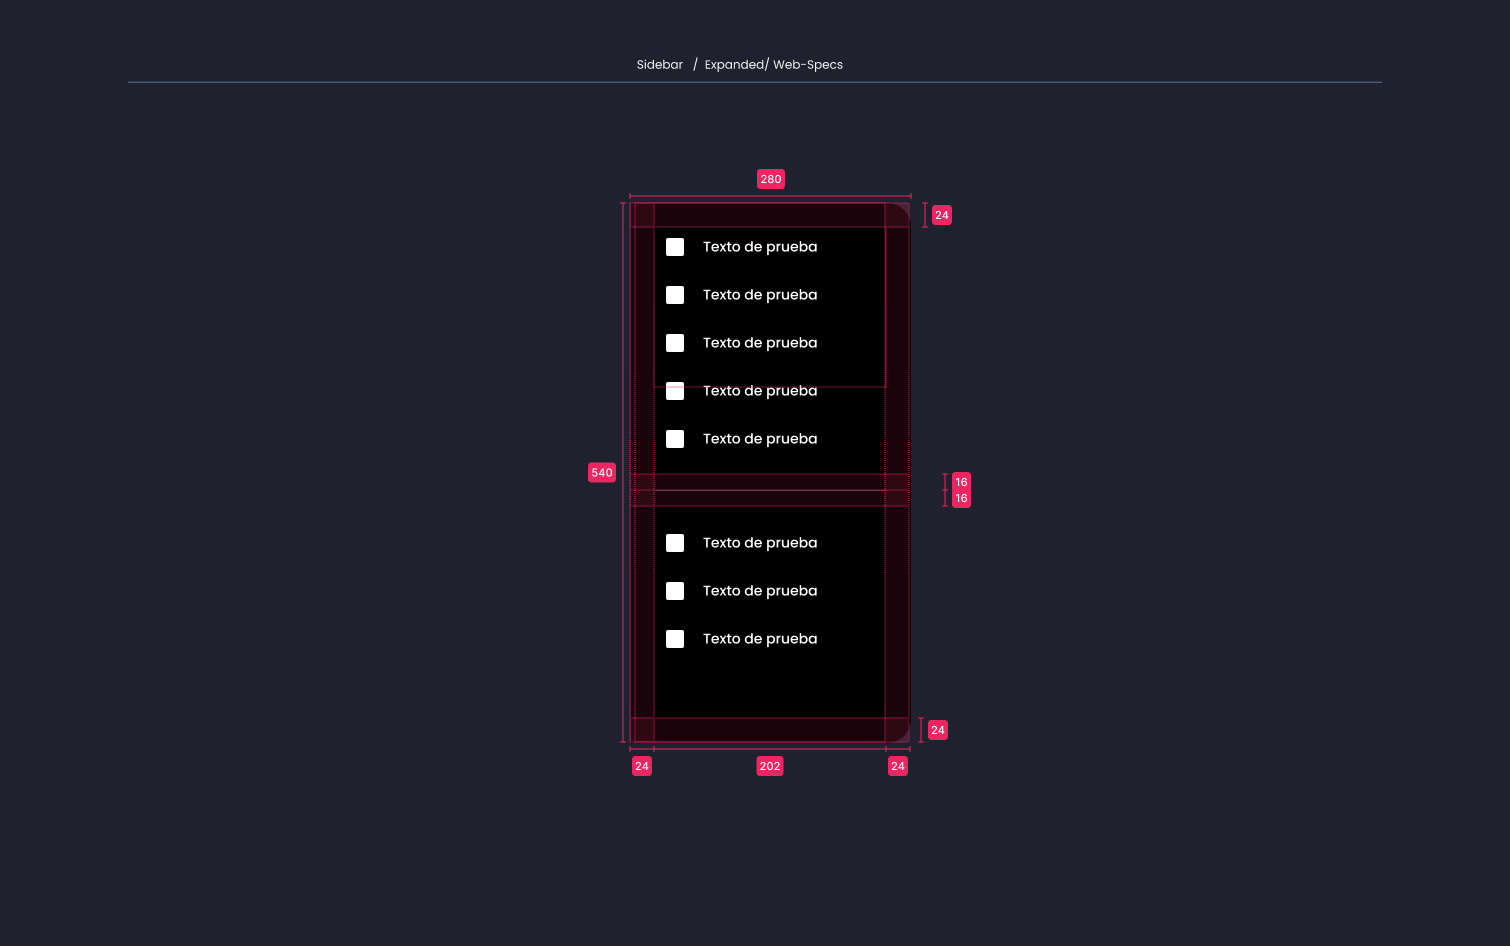This screenshot has height=946, width=1510.
Task: Select the third "Texto de prueba" label from the top
Action: point(760,343)
